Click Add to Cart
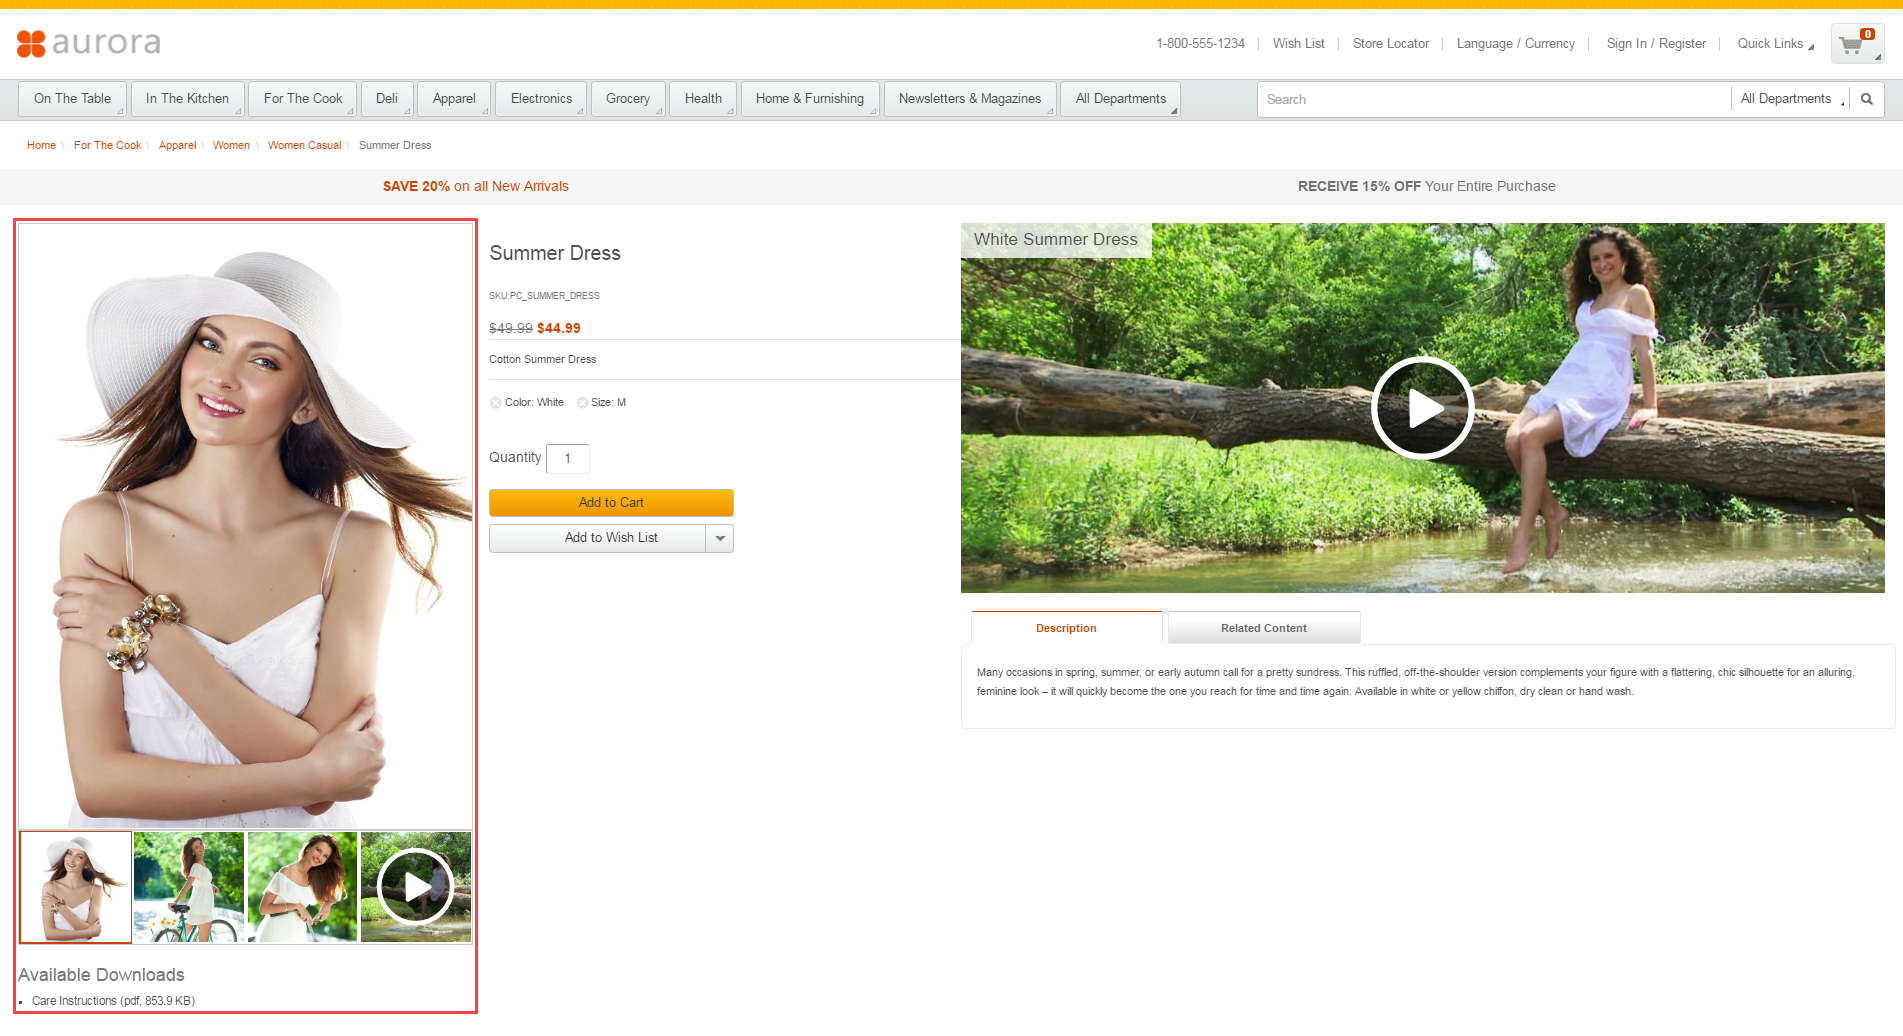Screen dimensions: 1903x1036 (x=610, y=502)
